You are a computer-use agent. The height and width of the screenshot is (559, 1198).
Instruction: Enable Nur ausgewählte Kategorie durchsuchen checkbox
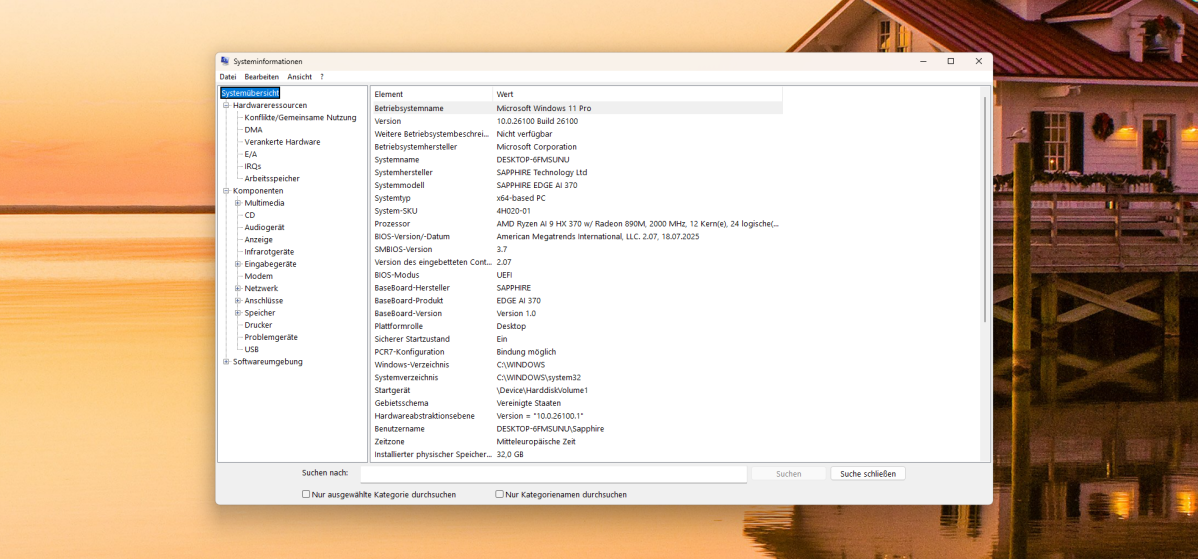[306, 494]
